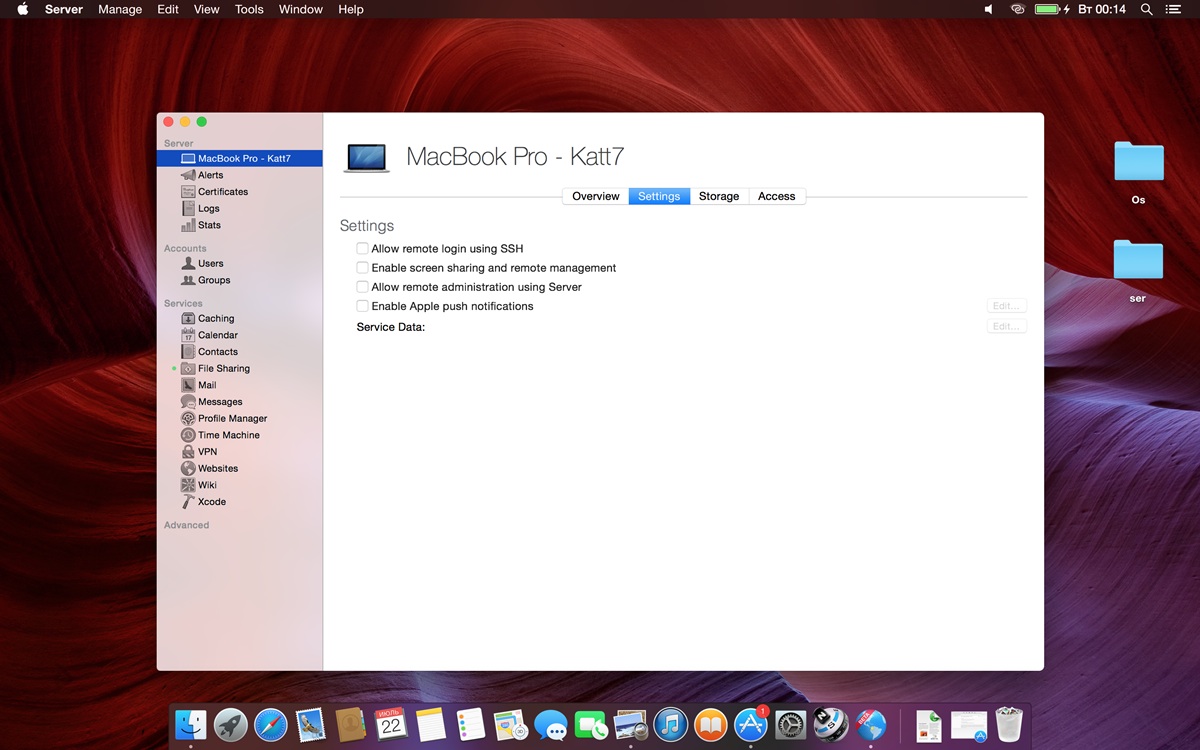Open Spotlight search magnifier
This screenshot has width=1200, height=750.
pos(1147,9)
